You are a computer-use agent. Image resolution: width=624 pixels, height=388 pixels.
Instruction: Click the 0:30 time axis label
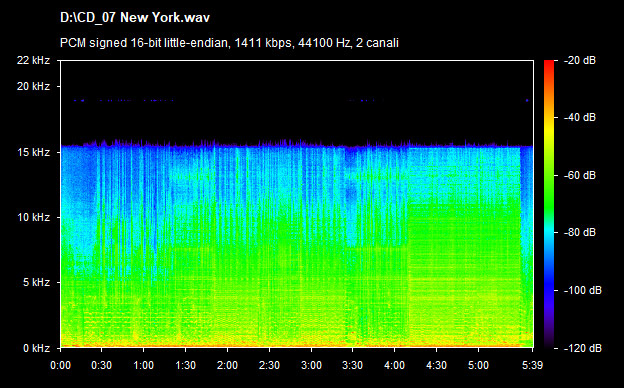click(101, 365)
